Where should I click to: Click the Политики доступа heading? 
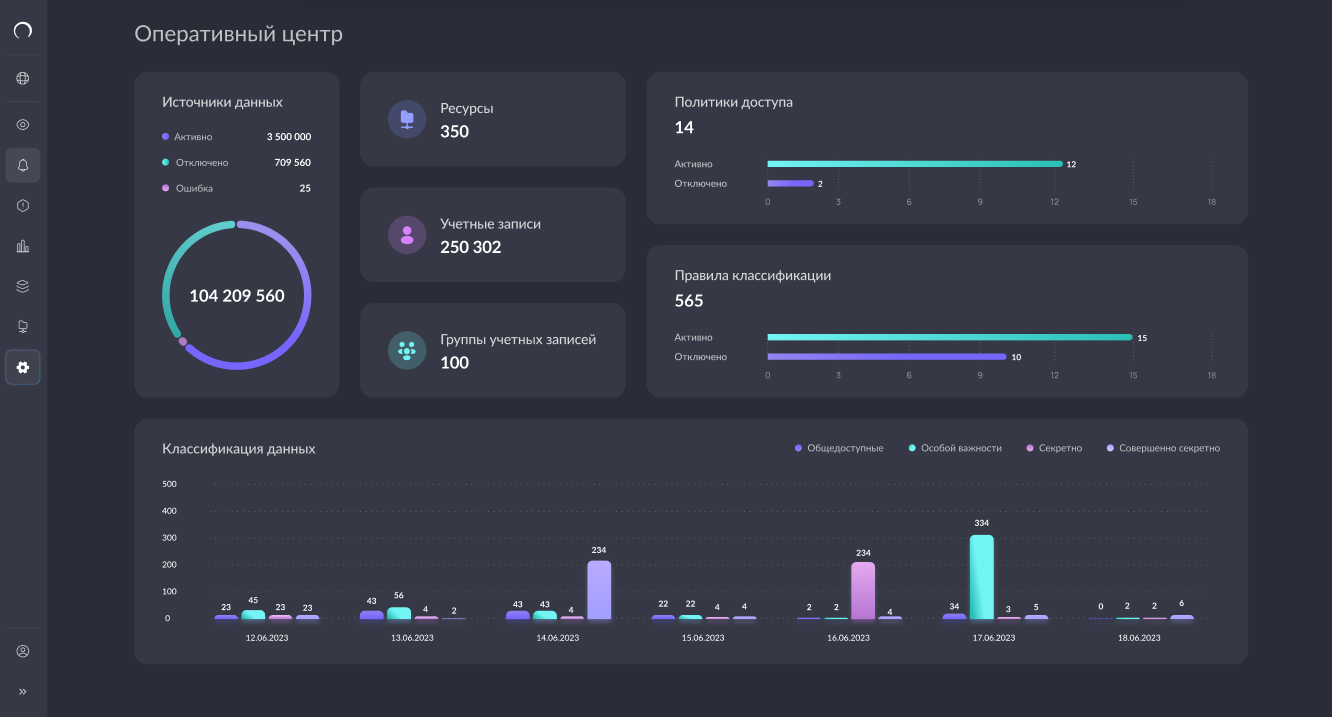pos(734,102)
